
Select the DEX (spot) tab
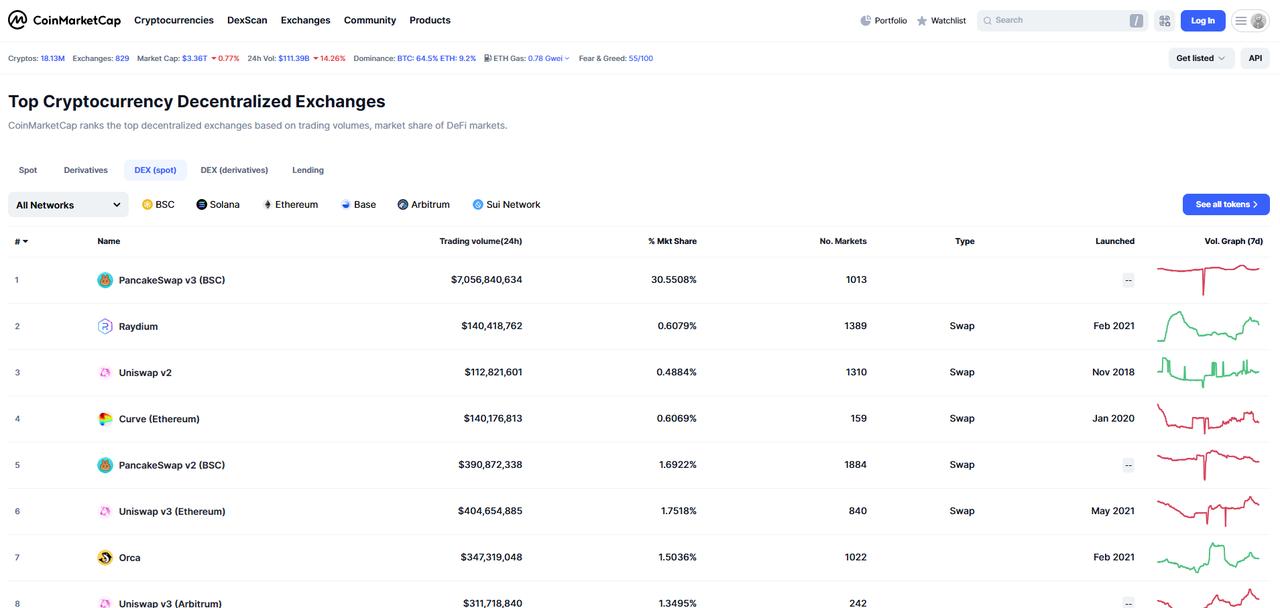pos(155,170)
